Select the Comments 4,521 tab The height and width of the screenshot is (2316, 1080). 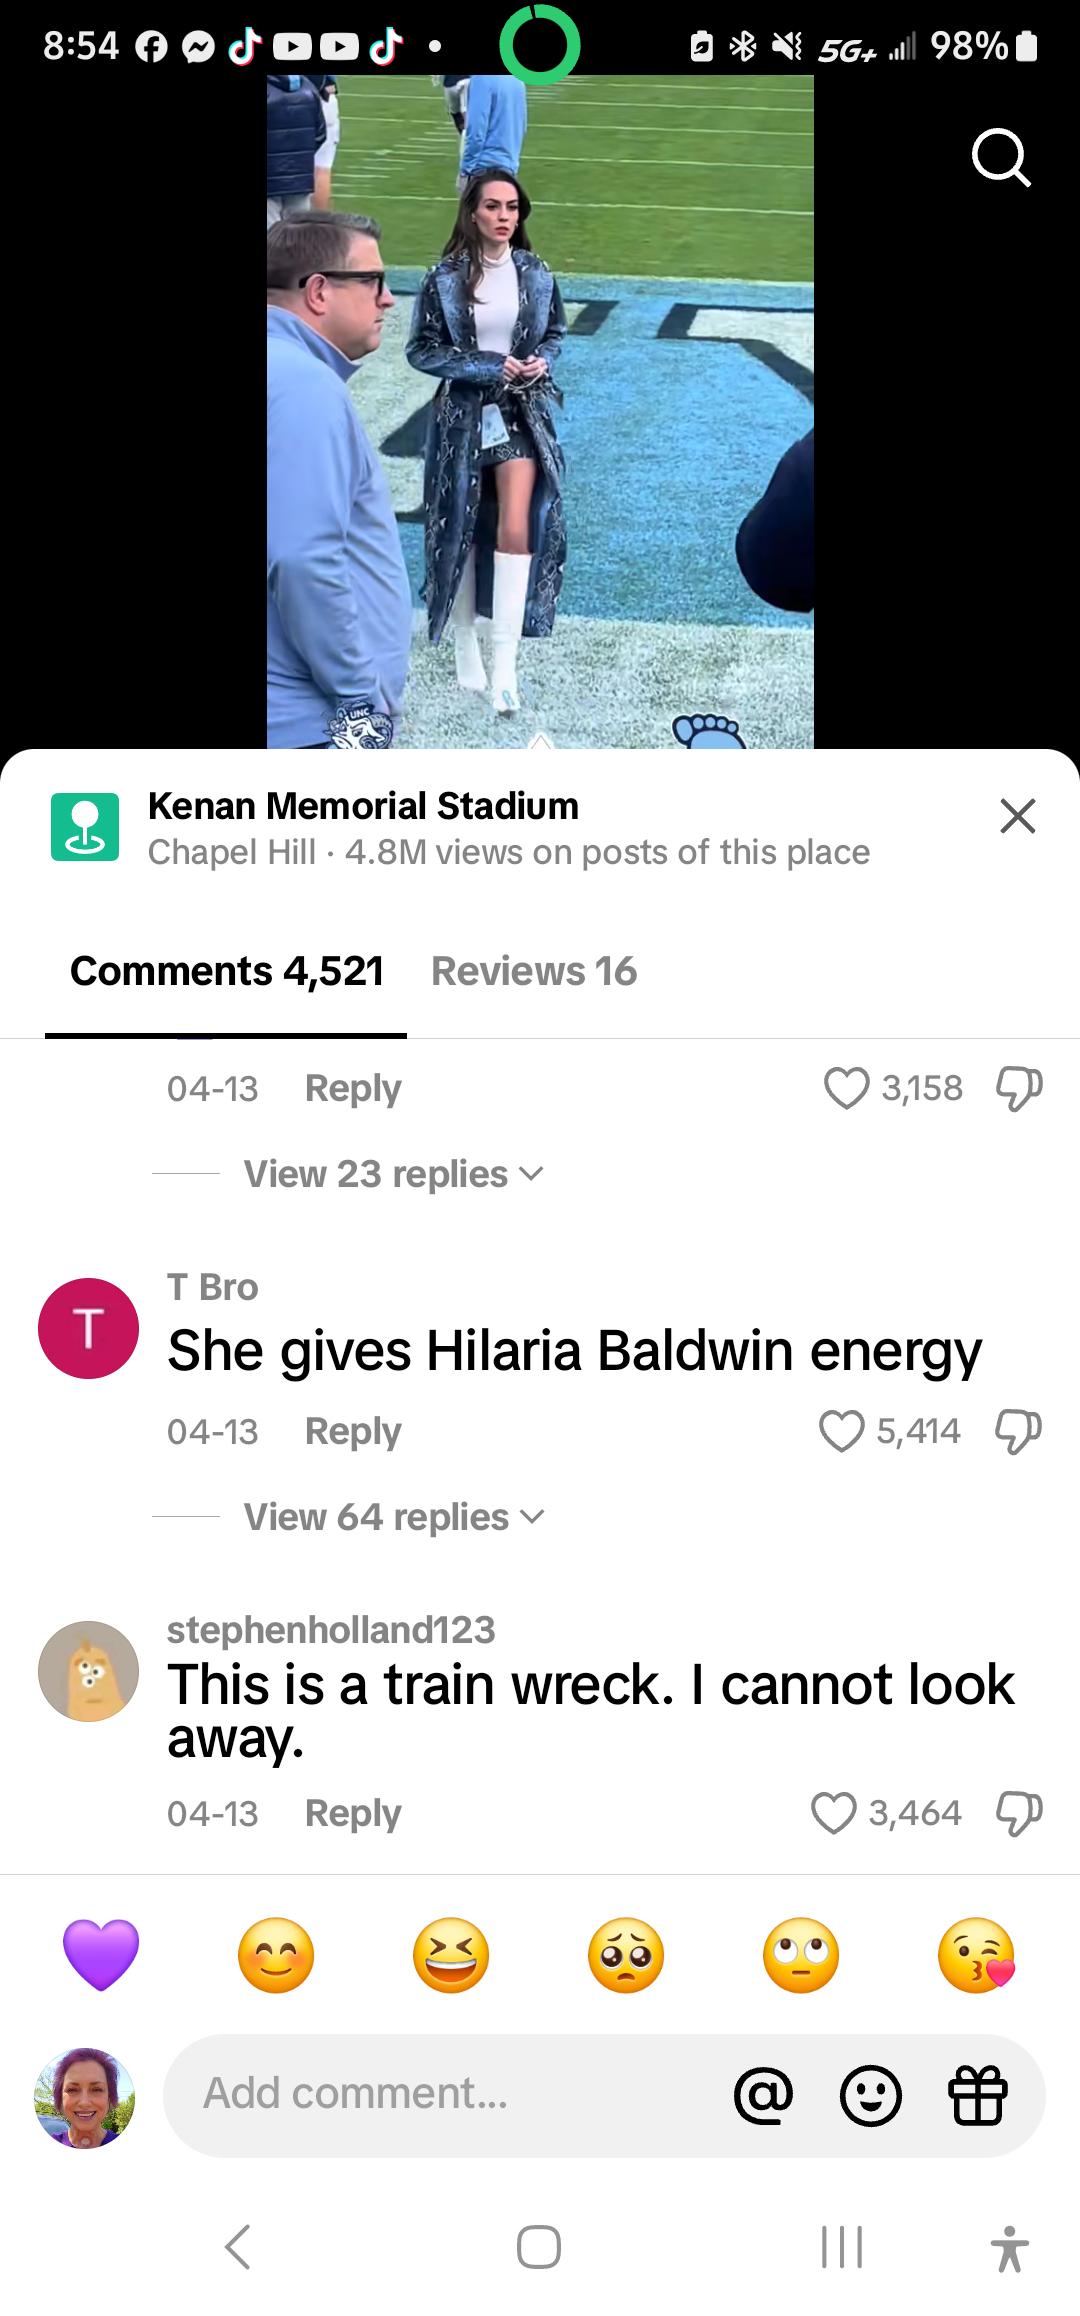pos(227,971)
